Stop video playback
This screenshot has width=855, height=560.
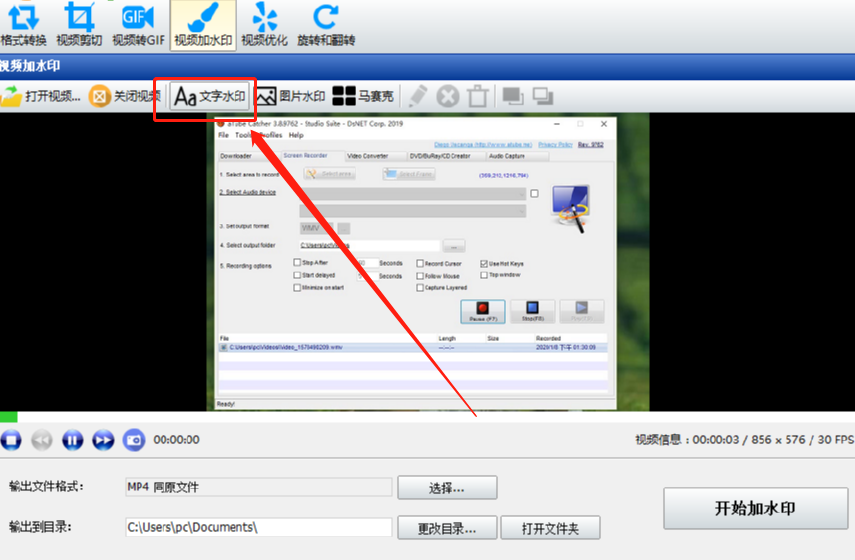(x=11, y=439)
